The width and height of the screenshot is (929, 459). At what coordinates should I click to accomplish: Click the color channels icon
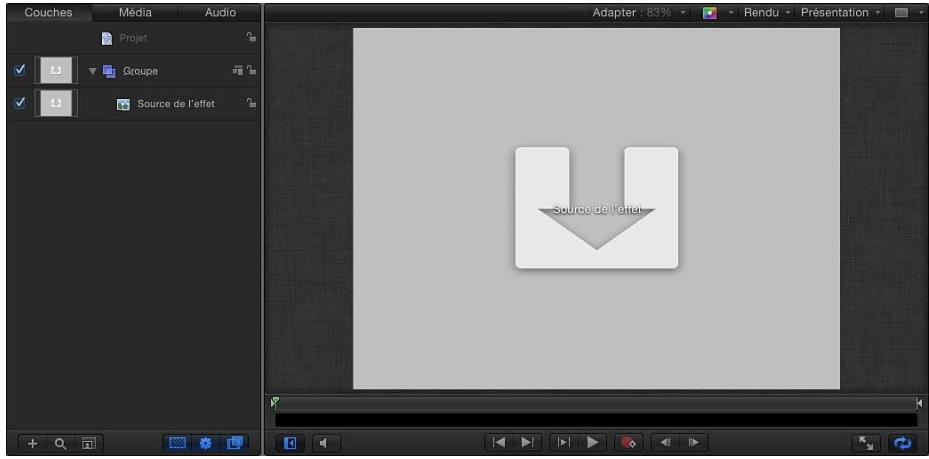tap(709, 13)
